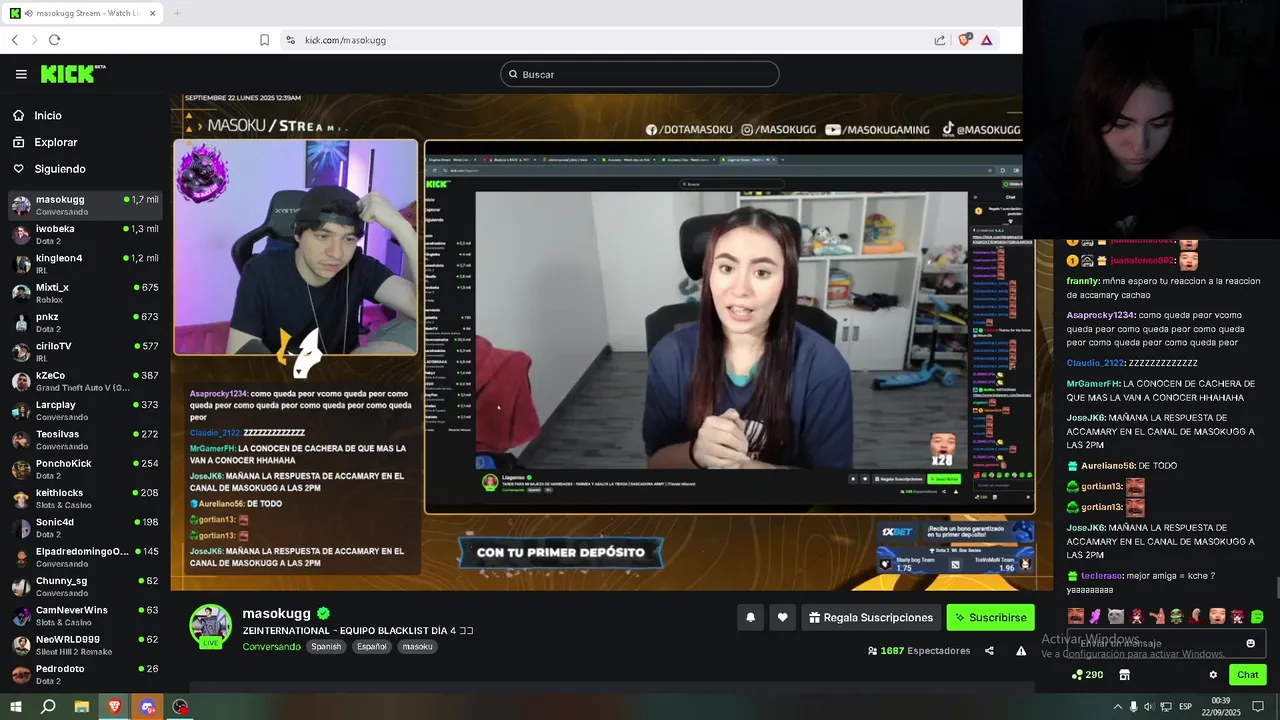1280x720 pixels.
Task: Reload the browser page
Action: coord(54,40)
